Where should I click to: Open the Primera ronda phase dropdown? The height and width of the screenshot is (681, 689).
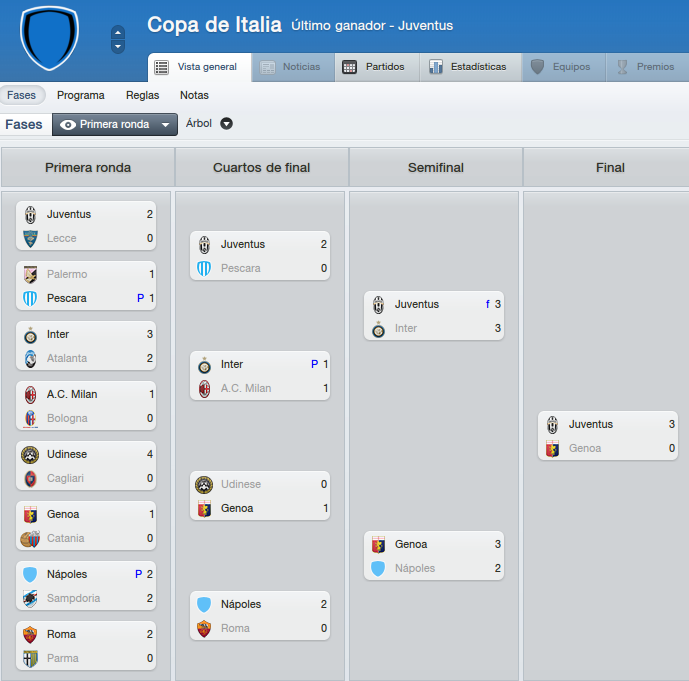point(115,124)
